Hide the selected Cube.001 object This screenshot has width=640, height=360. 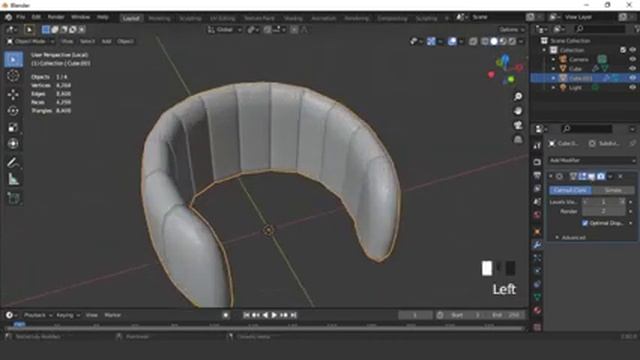[x=632, y=78]
